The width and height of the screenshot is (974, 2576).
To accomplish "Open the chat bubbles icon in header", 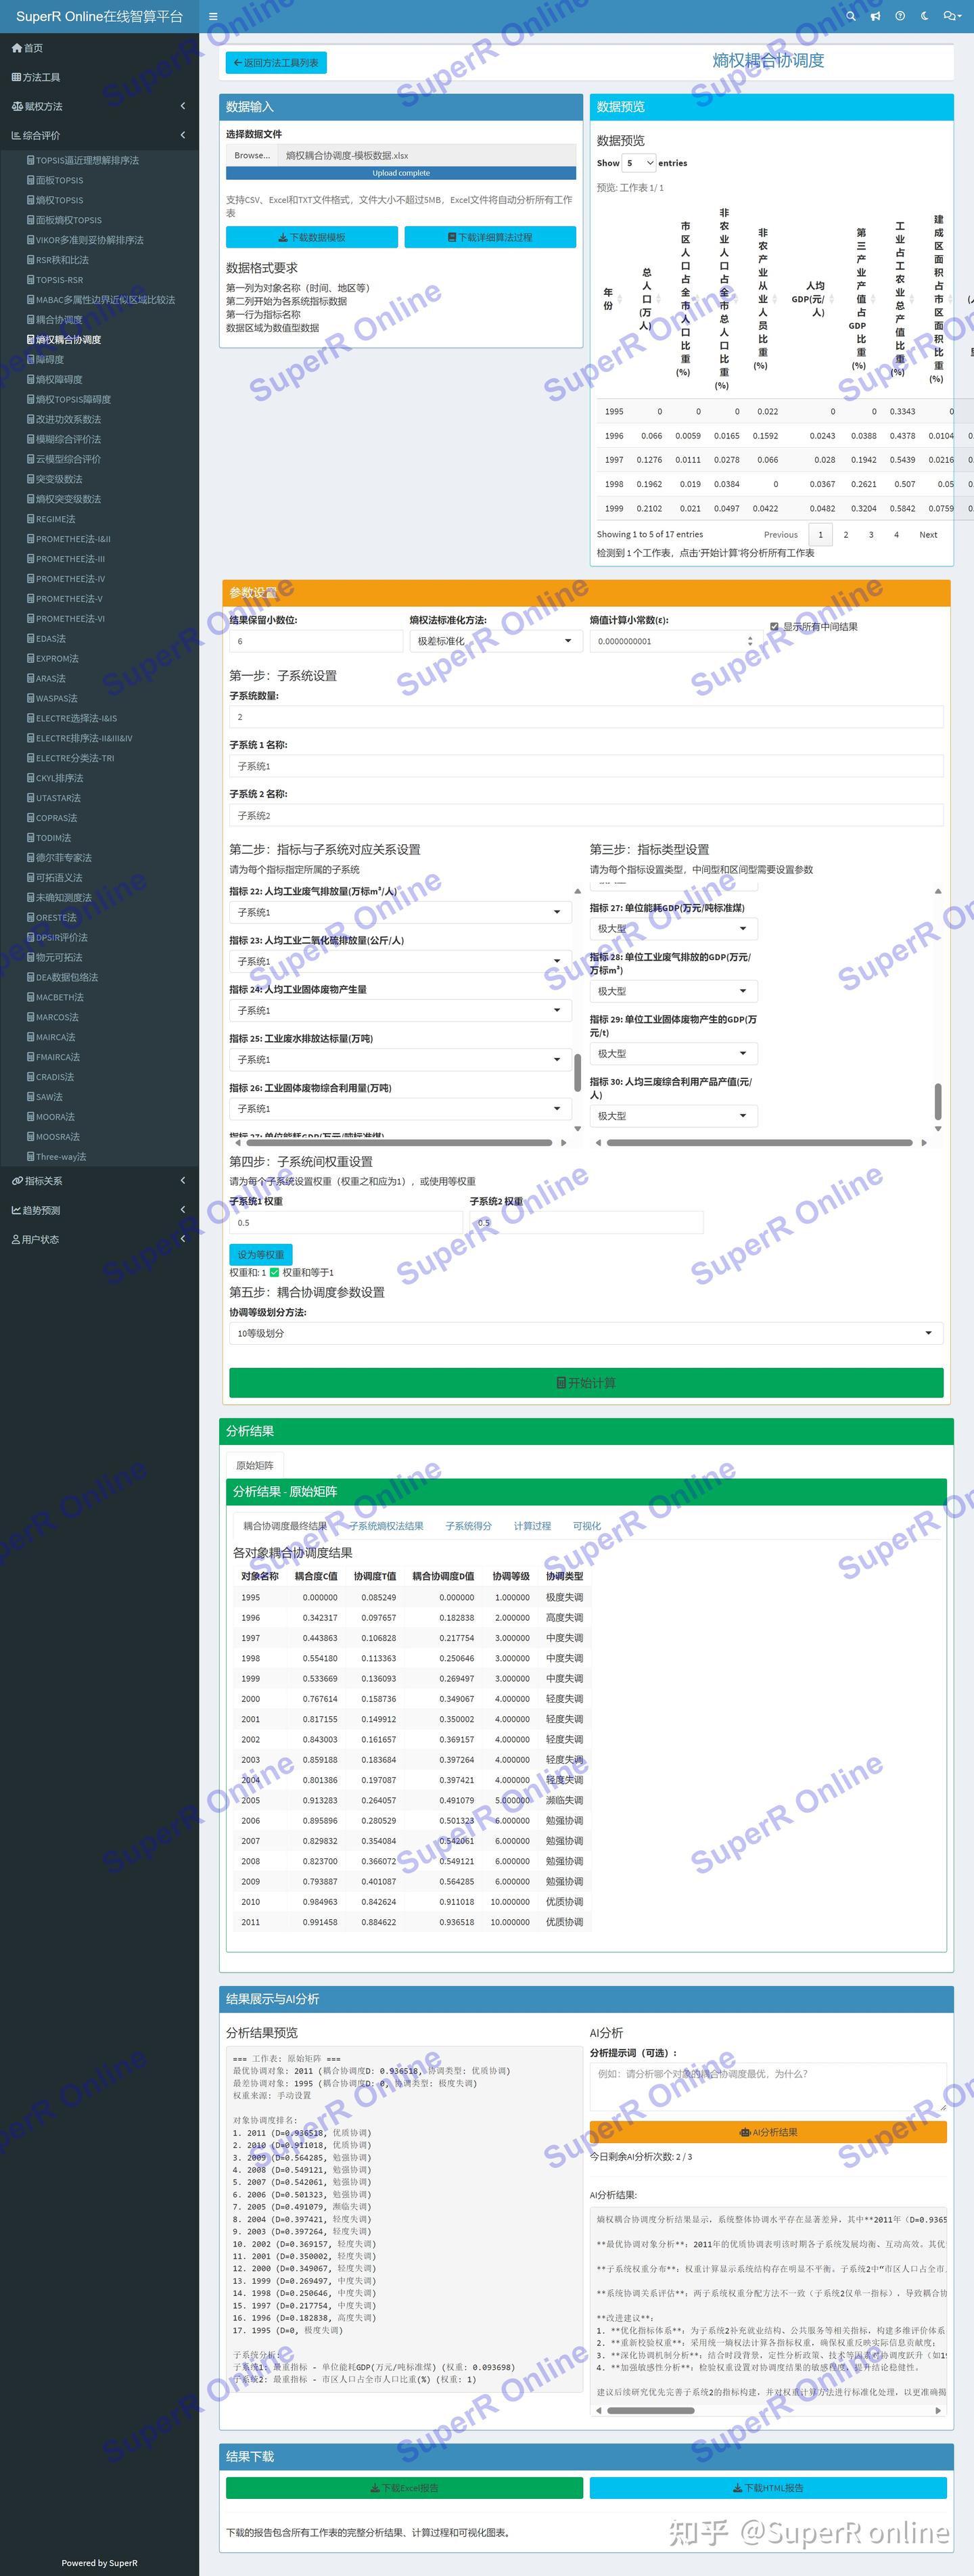I will point(950,16).
